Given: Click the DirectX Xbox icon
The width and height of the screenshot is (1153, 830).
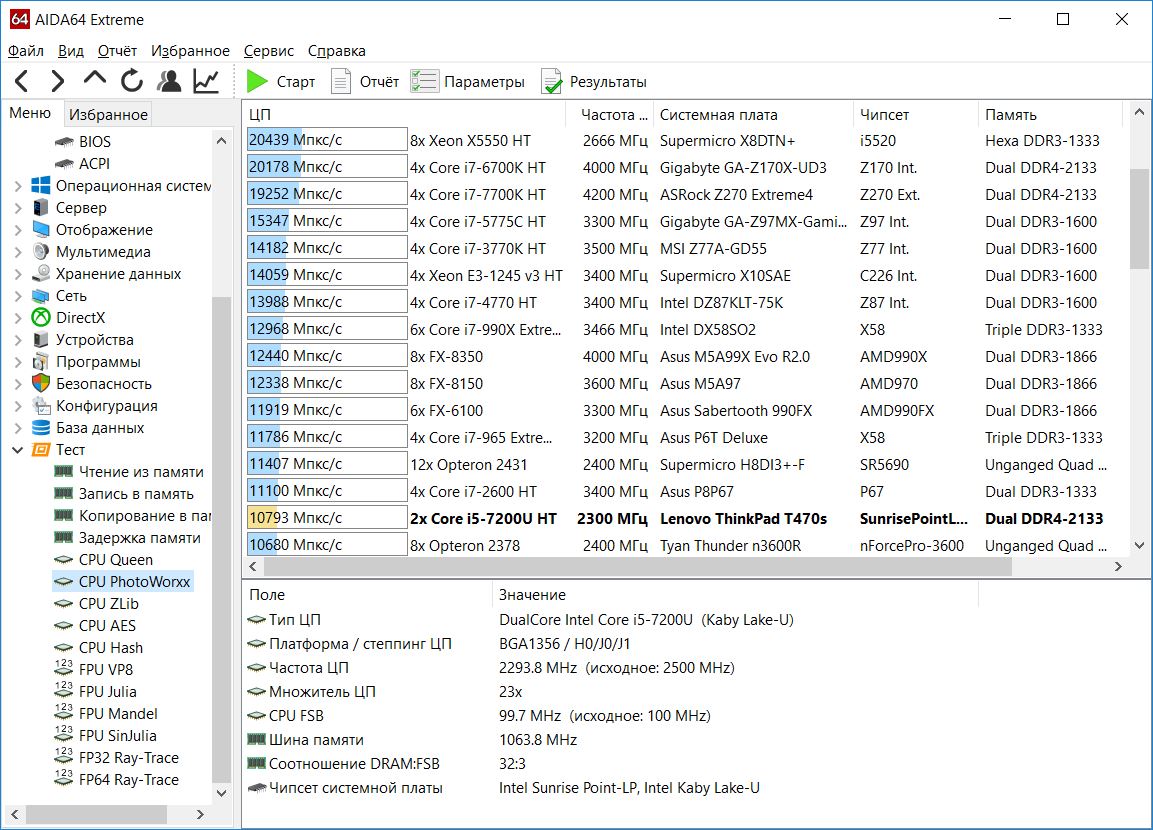Looking at the screenshot, I should coord(41,318).
